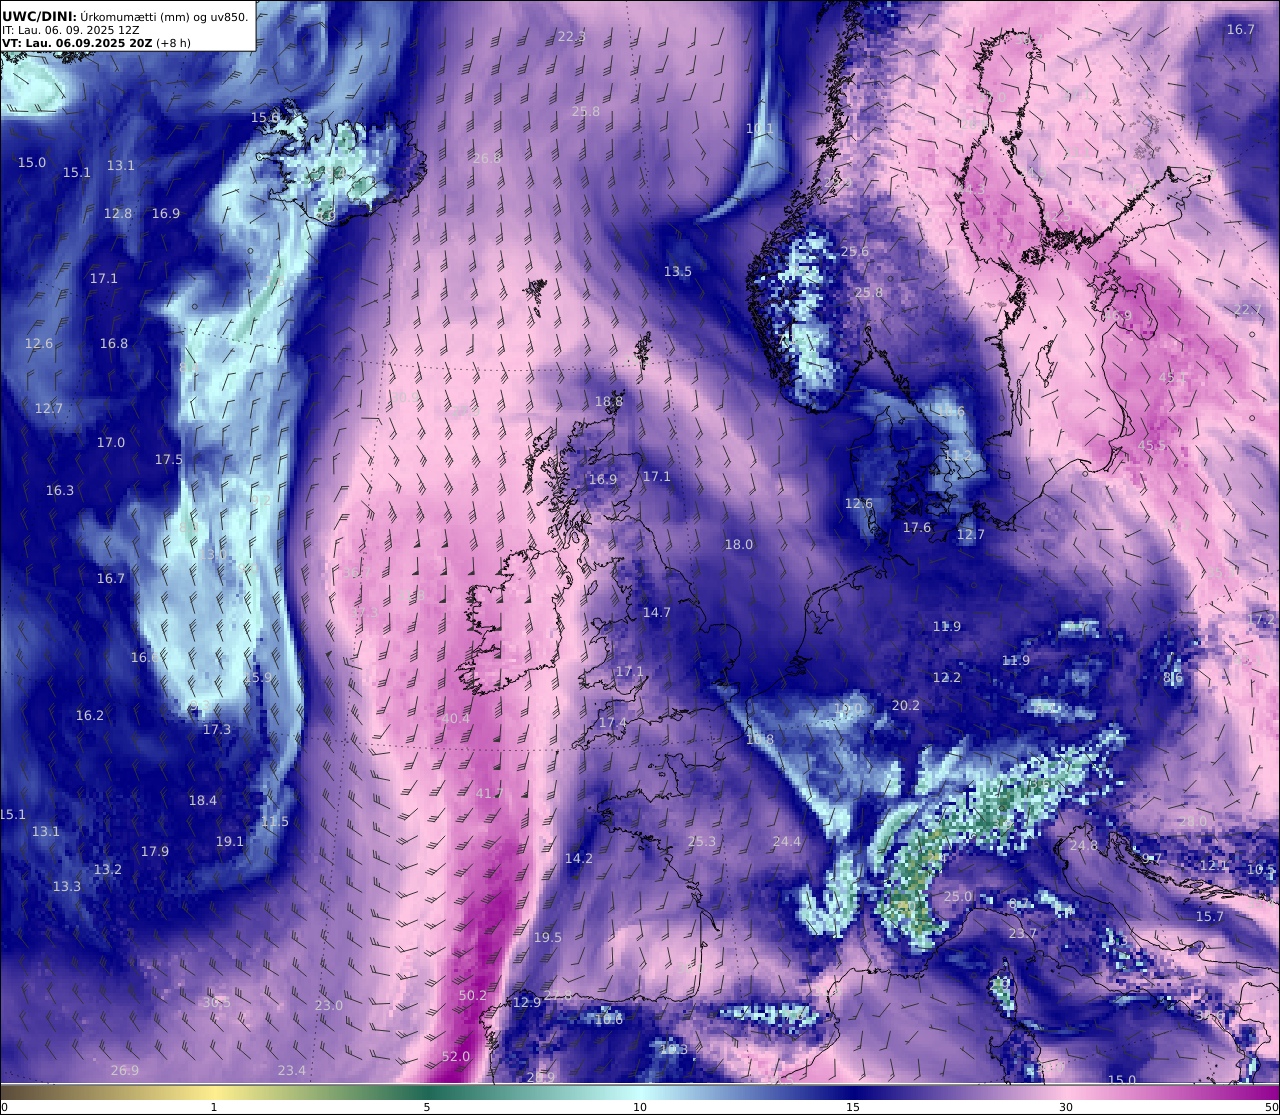This screenshot has width=1280, height=1115.
Task: Click the color scale tick label '30'
Action: [1066, 1107]
